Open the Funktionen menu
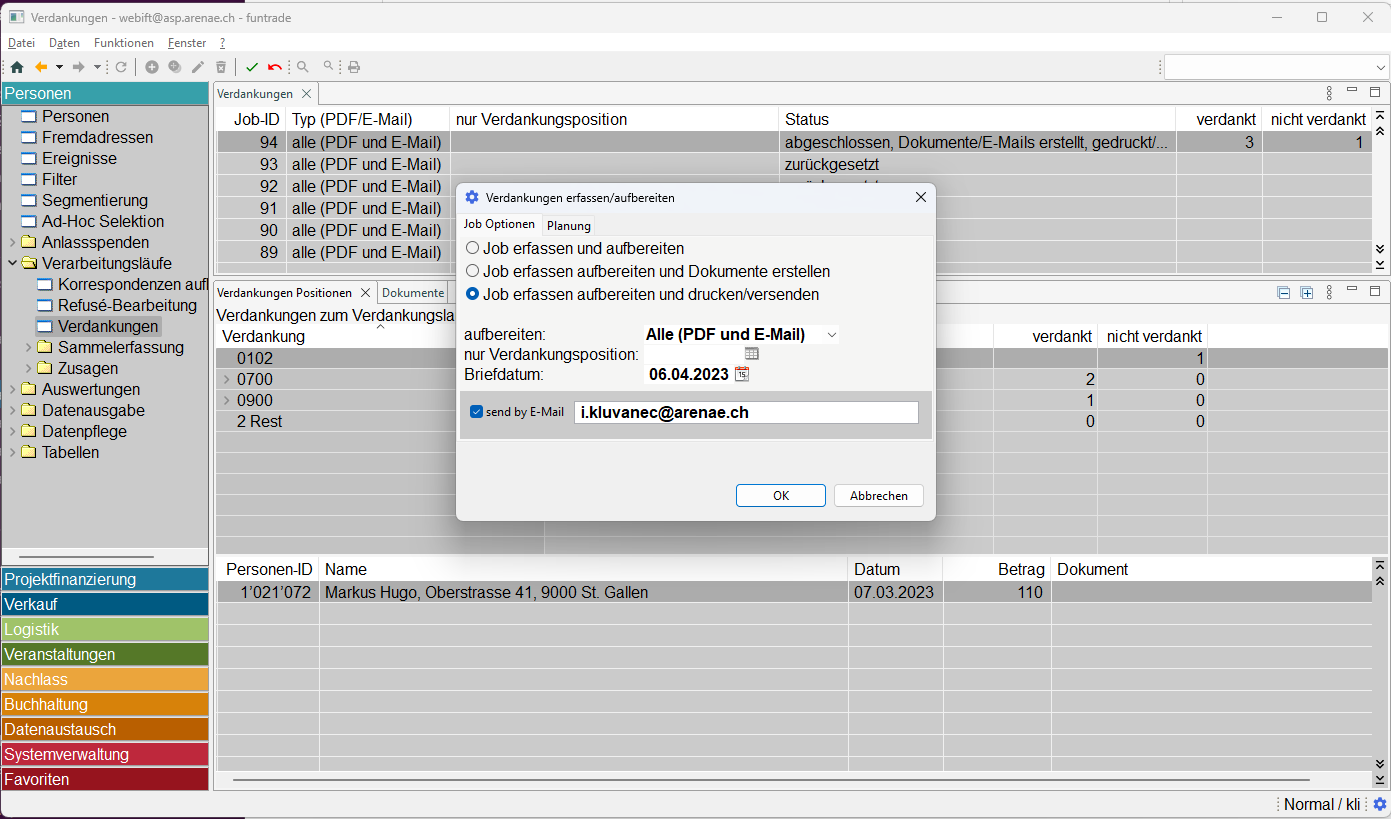 pyautogui.click(x=124, y=43)
